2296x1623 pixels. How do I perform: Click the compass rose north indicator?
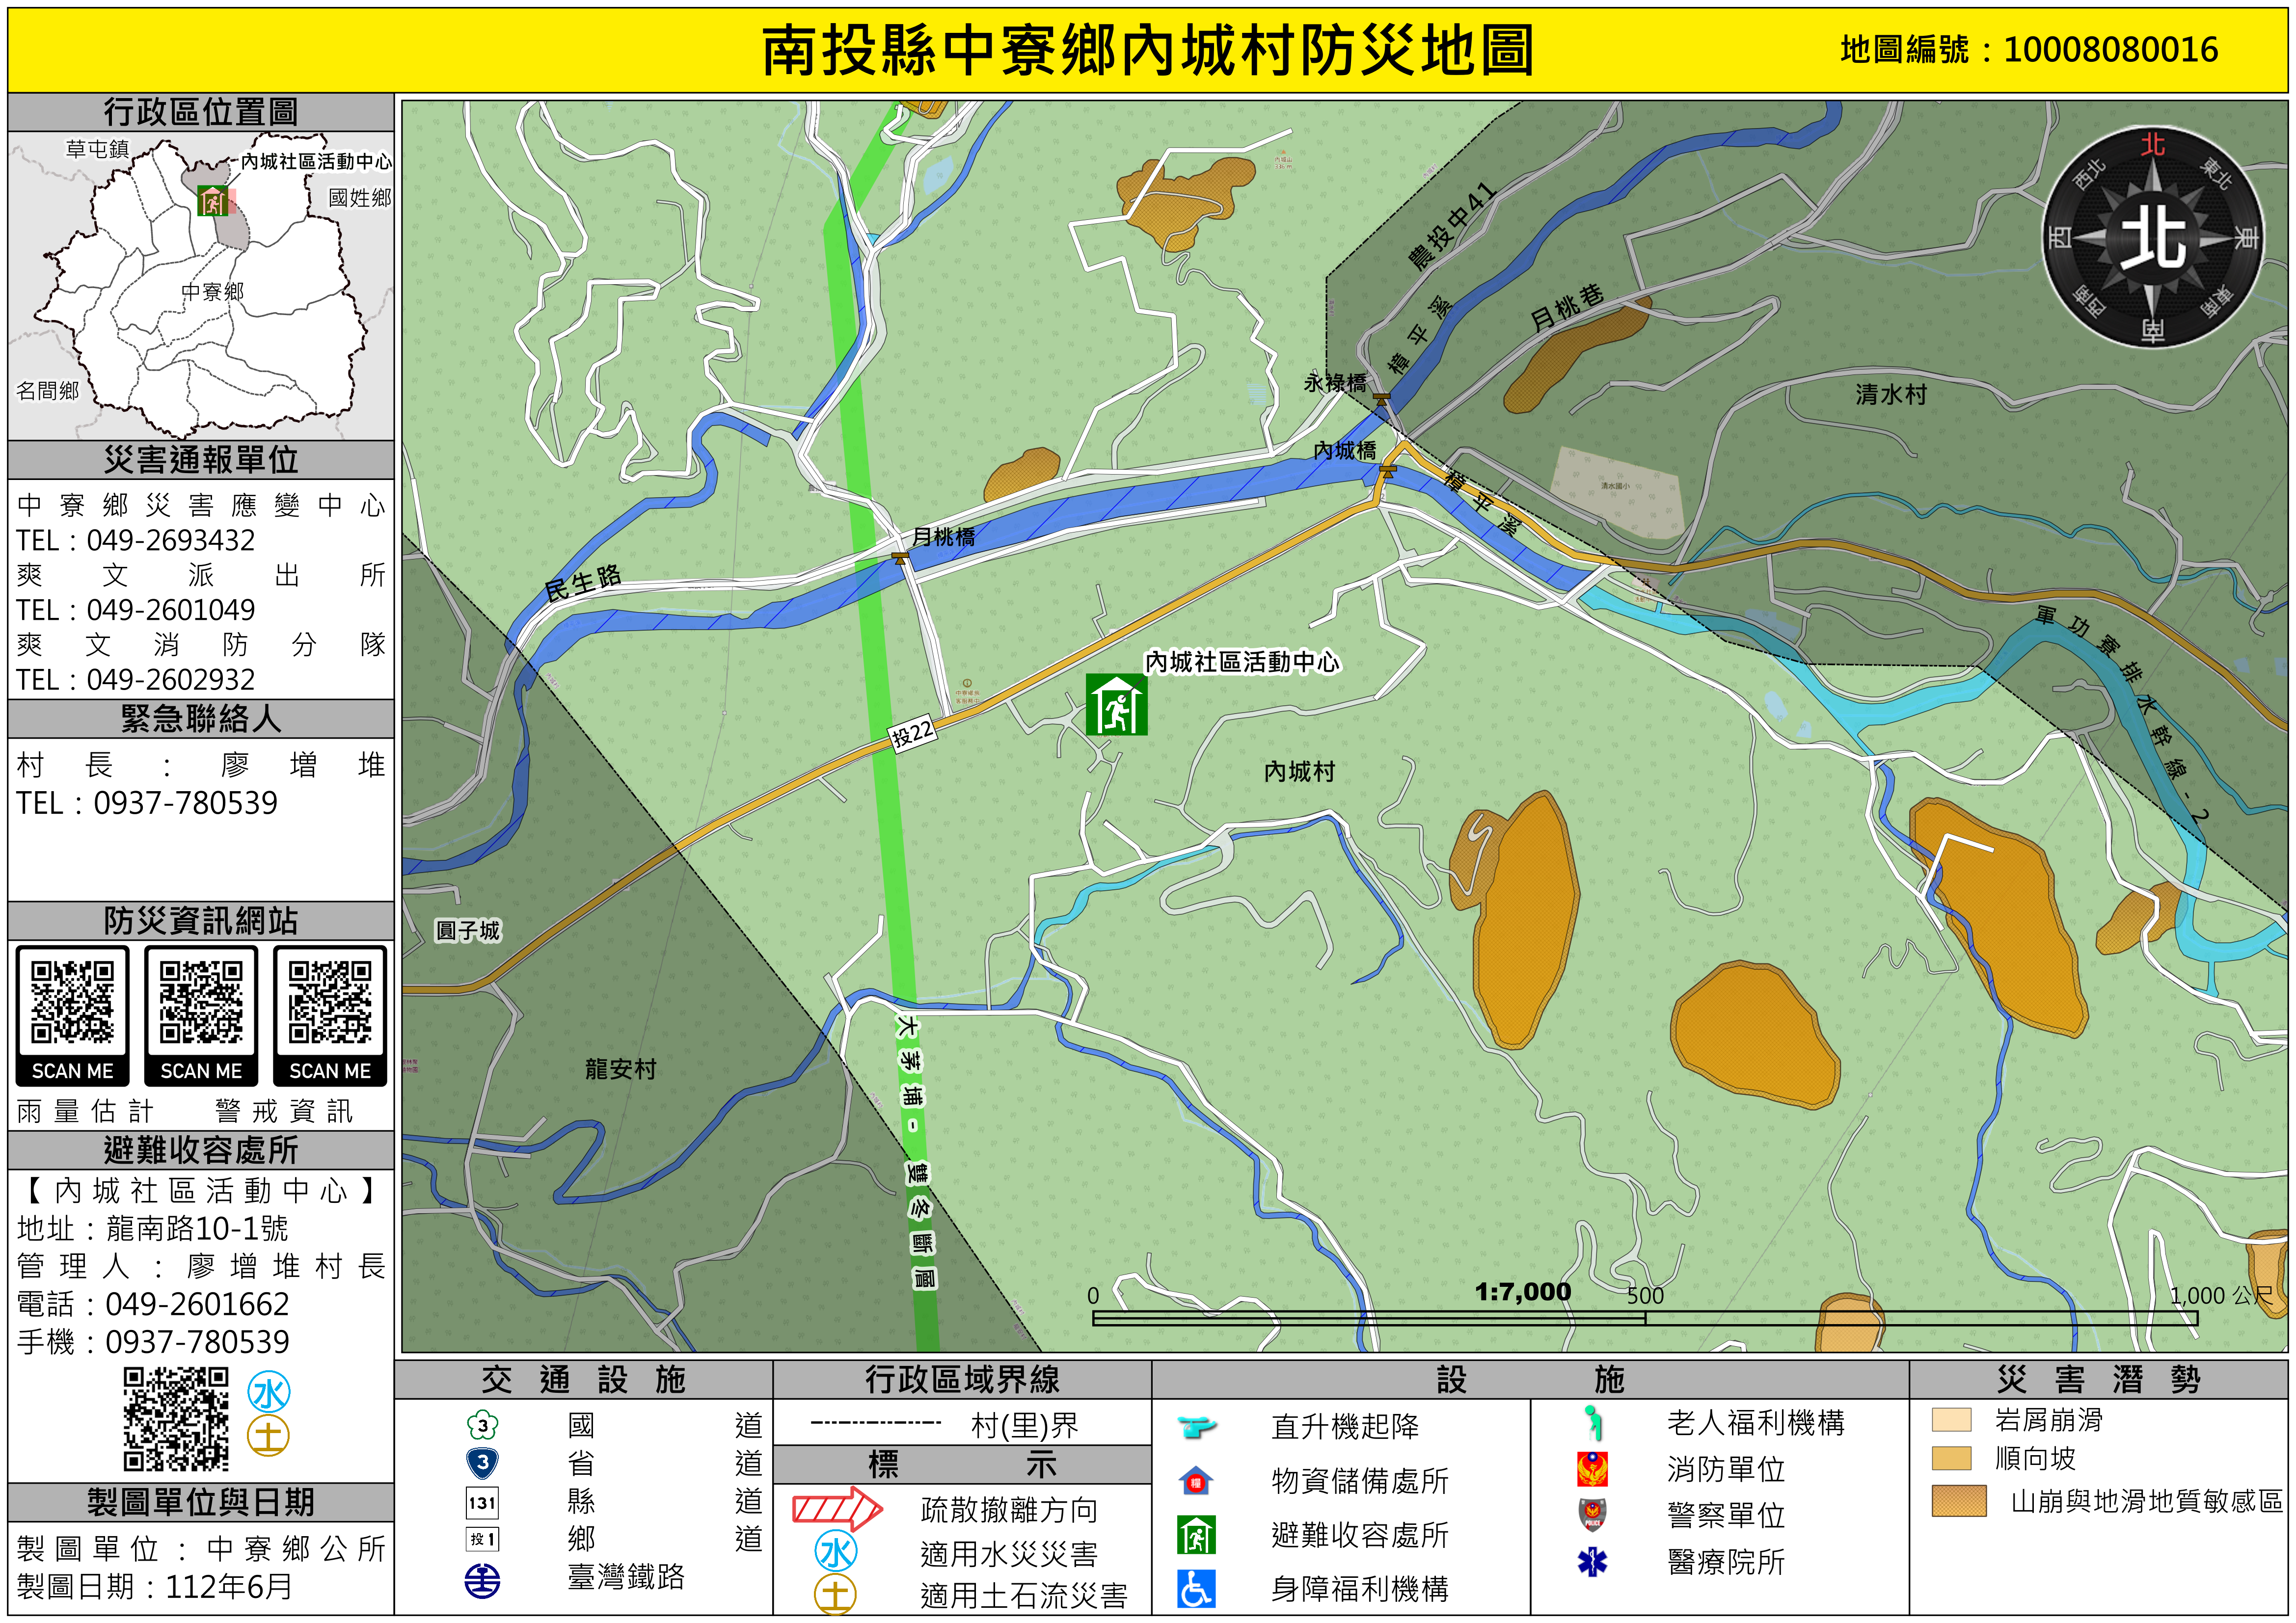pyautogui.click(x=2153, y=237)
